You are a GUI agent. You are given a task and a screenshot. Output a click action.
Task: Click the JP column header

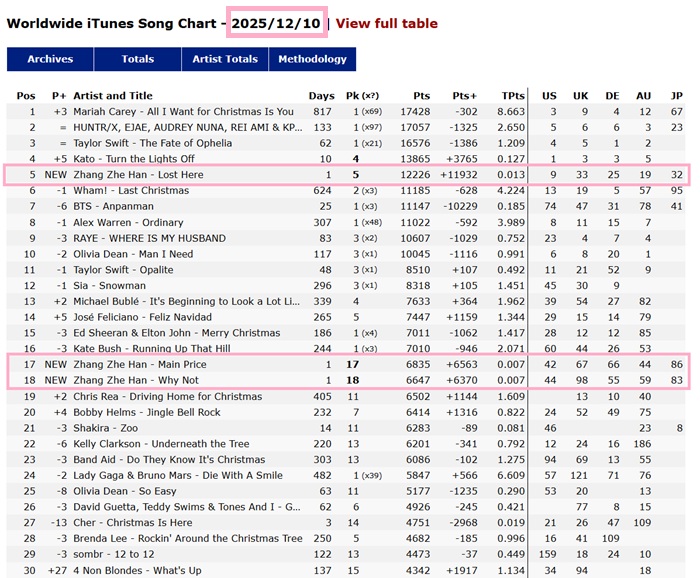pyautogui.click(x=677, y=95)
